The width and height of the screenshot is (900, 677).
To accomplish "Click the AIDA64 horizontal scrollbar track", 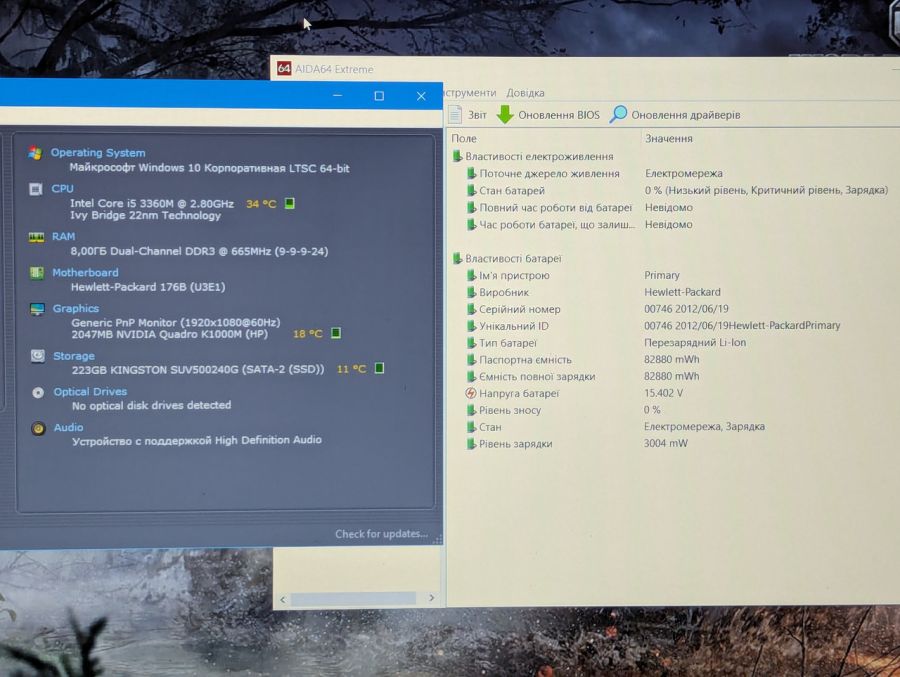I will [x=354, y=599].
